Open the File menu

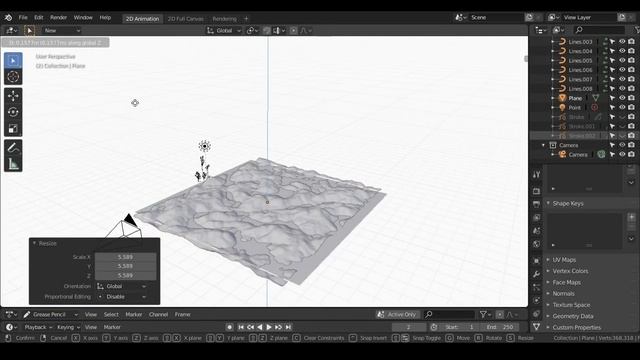pyautogui.click(x=23, y=18)
